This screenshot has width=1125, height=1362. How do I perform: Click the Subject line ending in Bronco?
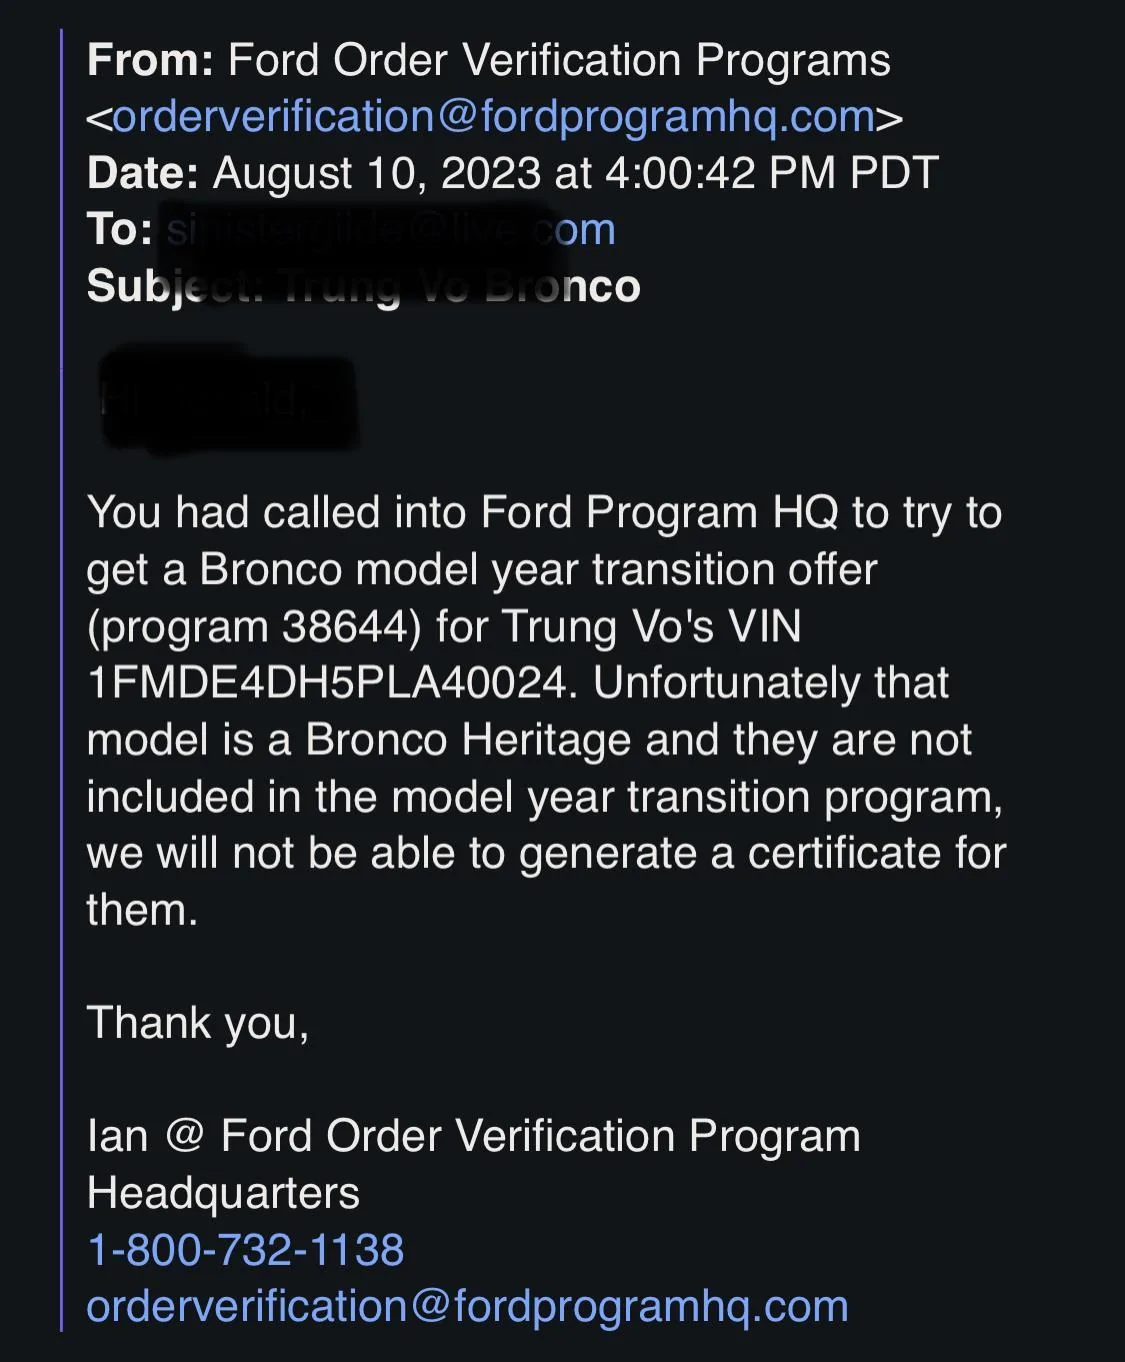[x=364, y=287]
